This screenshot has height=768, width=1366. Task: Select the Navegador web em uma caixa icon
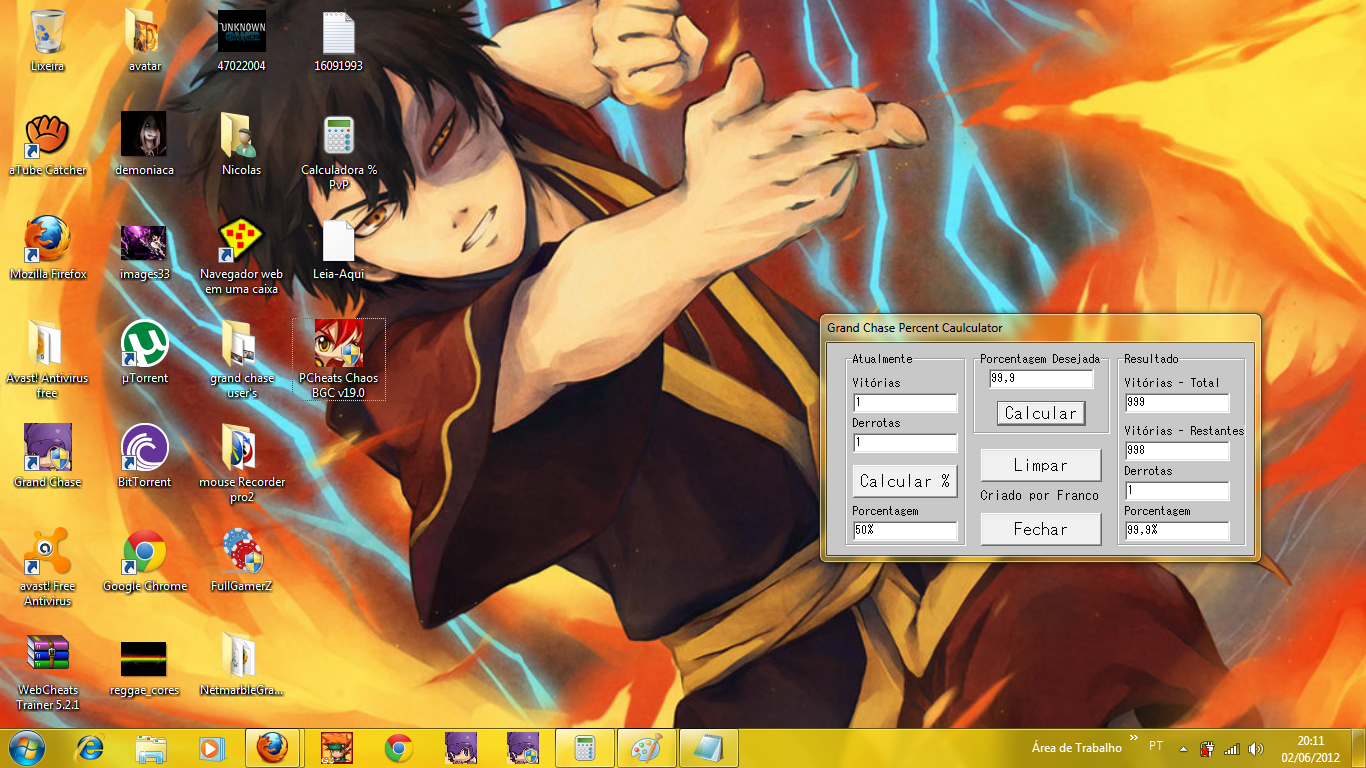pos(241,256)
